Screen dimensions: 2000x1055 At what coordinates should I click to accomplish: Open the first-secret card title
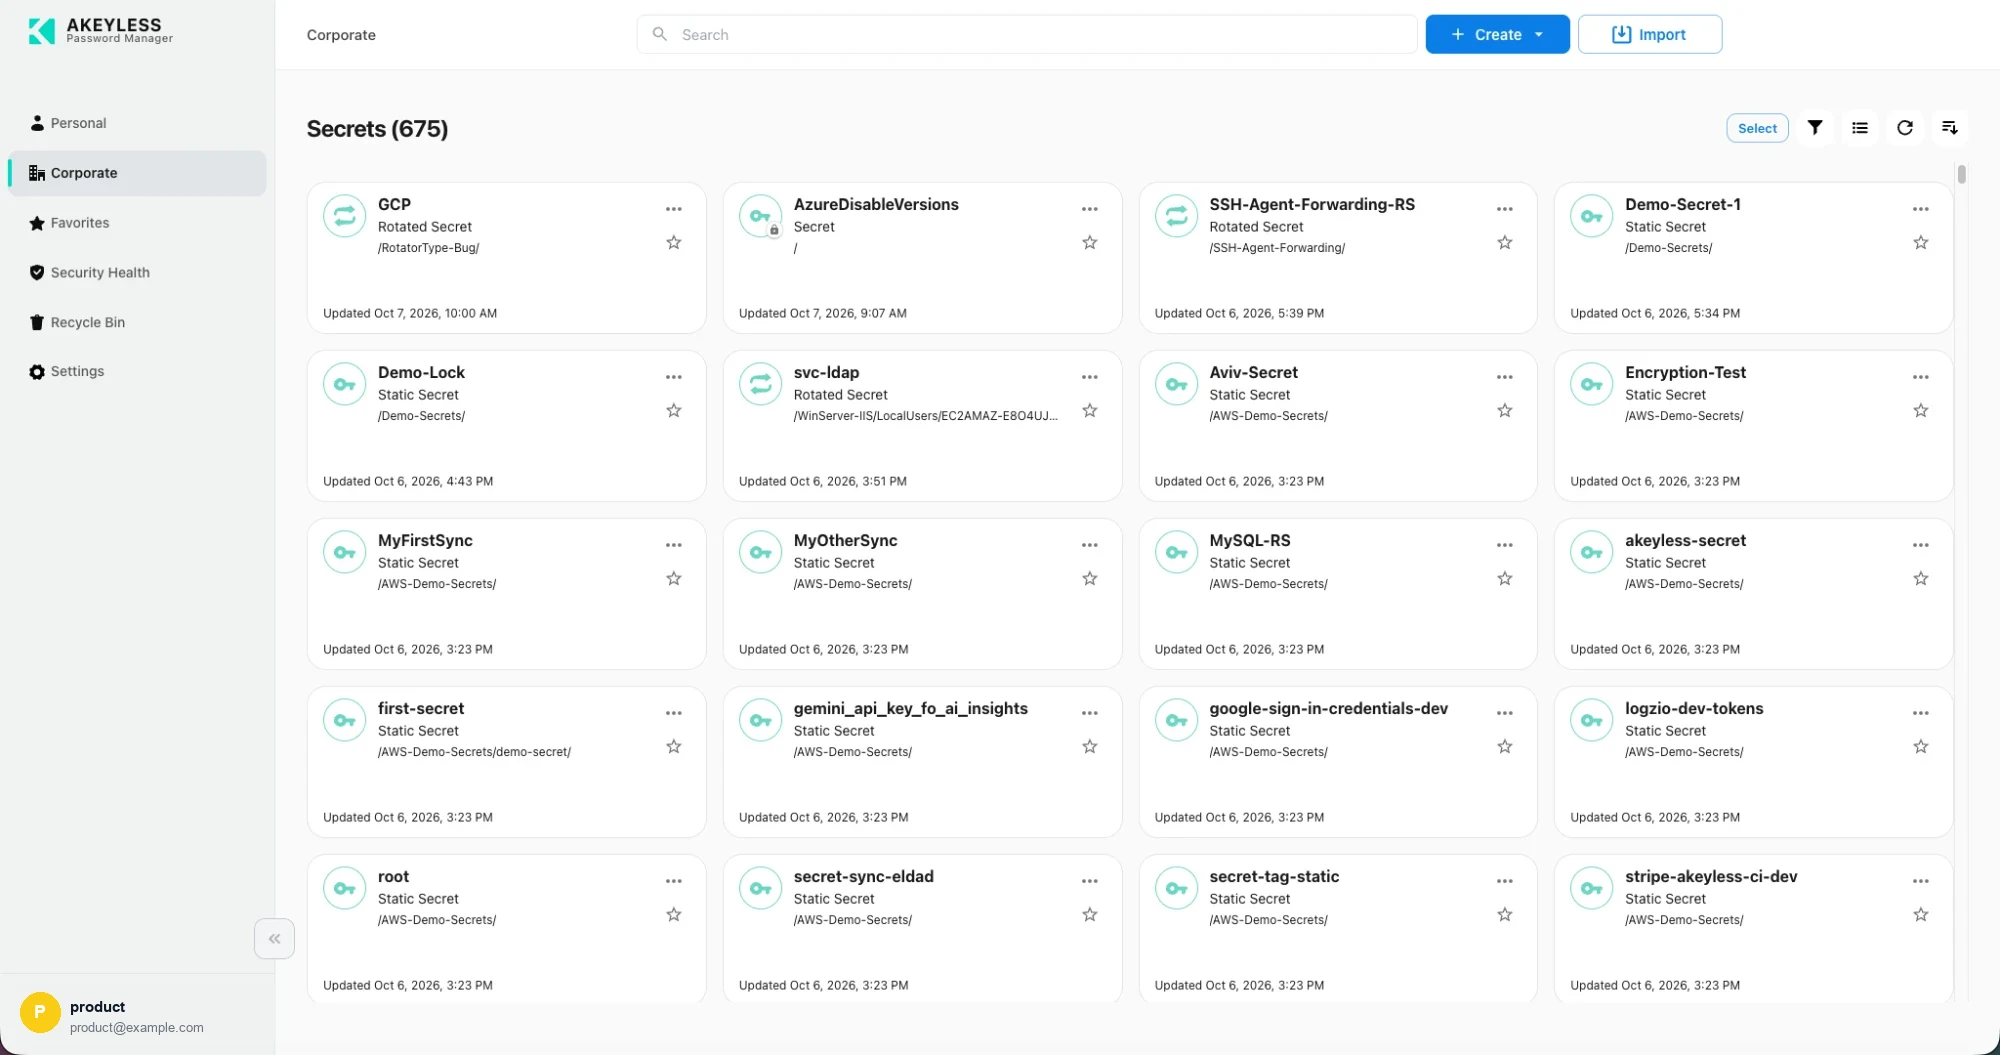(x=421, y=708)
